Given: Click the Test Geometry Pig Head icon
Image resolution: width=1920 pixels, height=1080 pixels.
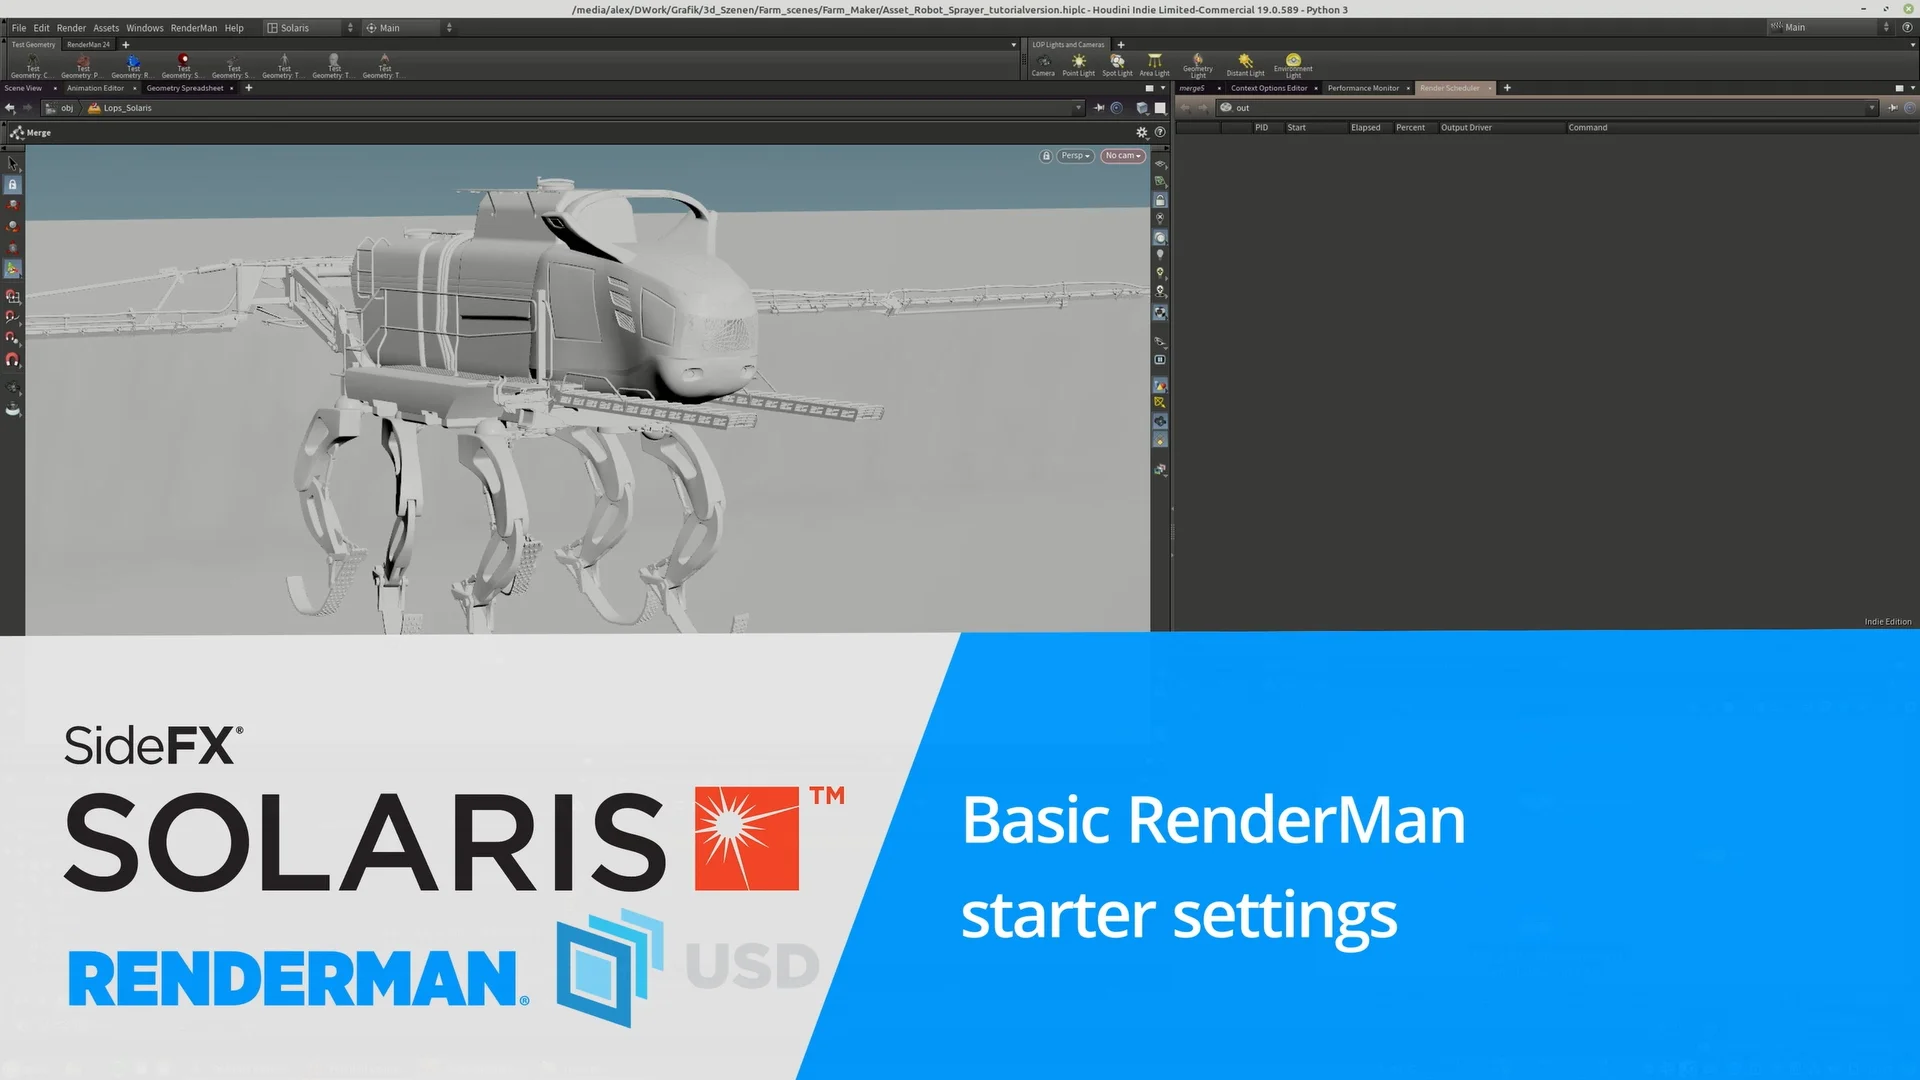Looking at the screenshot, I should tap(83, 66).
